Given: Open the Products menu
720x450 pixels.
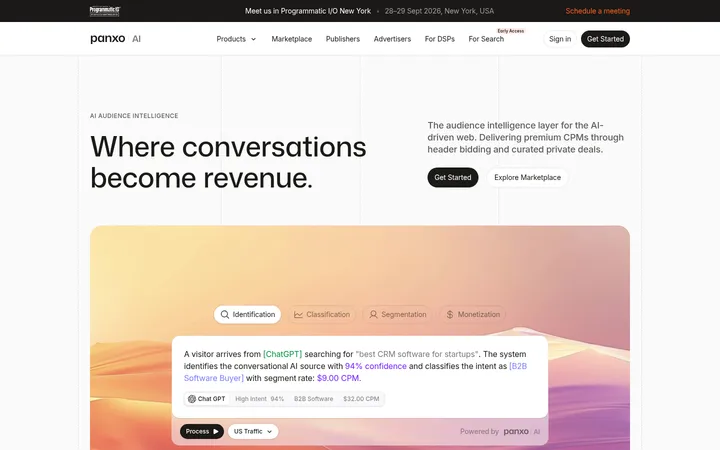Looking at the screenshot, I should point(236,39).
